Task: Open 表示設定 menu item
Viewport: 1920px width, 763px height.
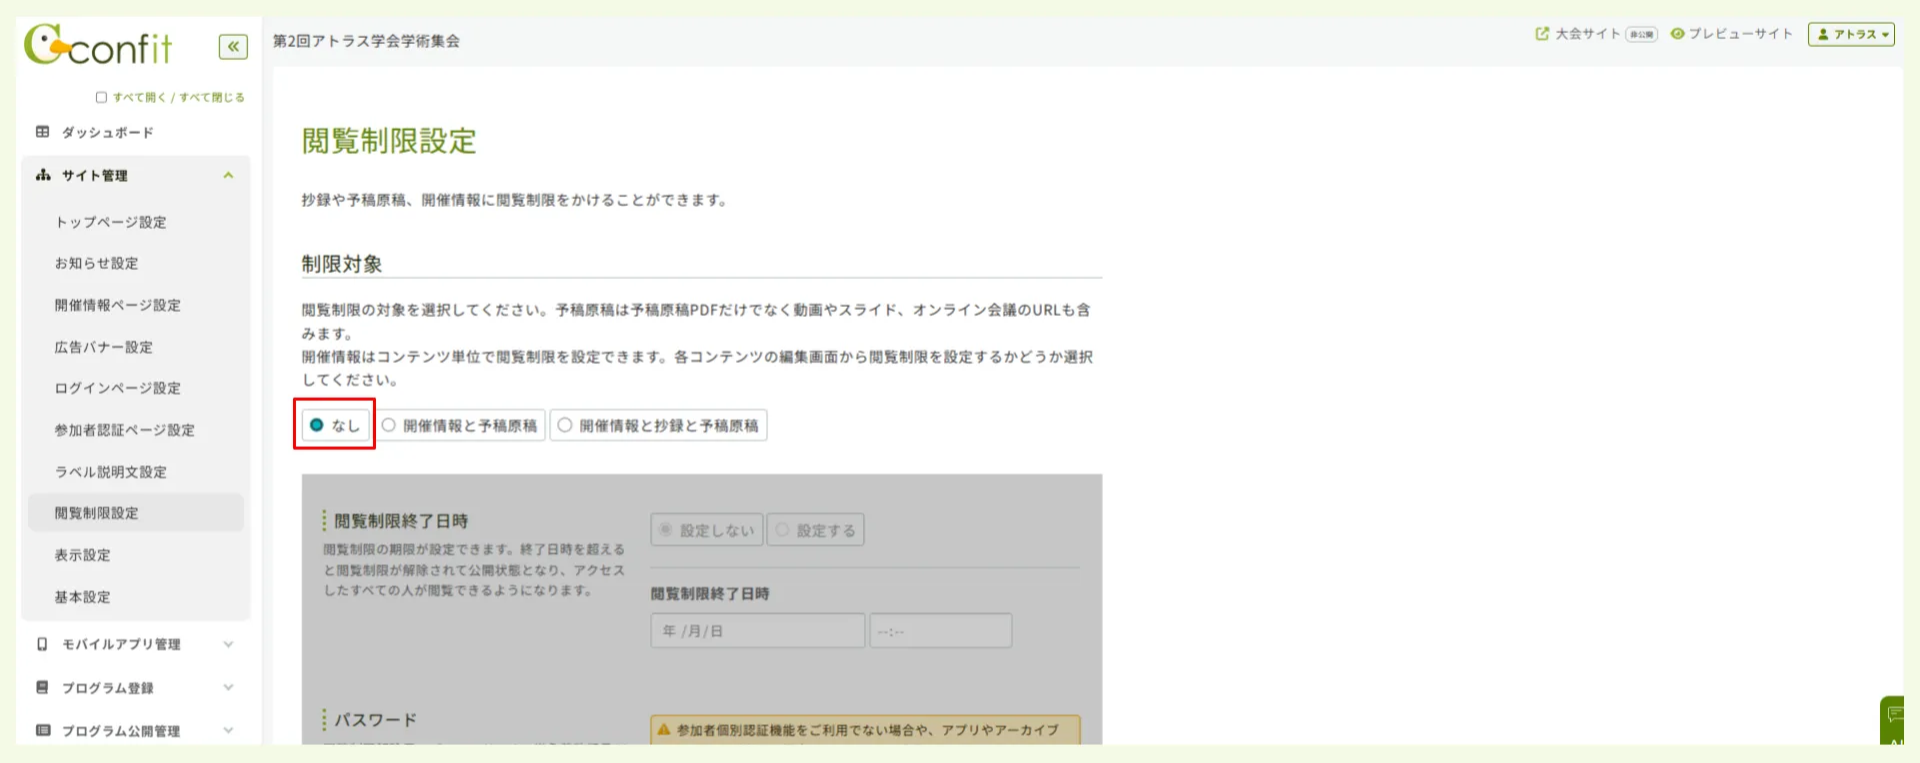Action: 82,555
